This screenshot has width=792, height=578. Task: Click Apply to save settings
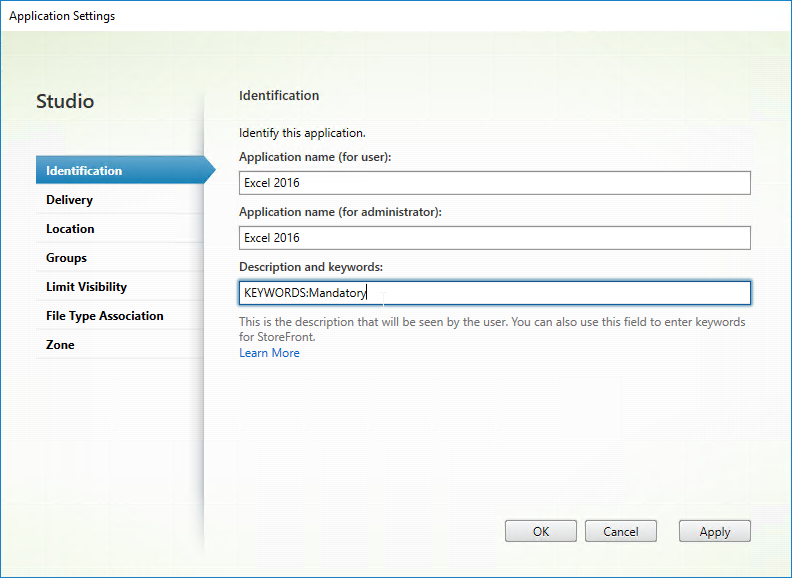pos(715,531)
